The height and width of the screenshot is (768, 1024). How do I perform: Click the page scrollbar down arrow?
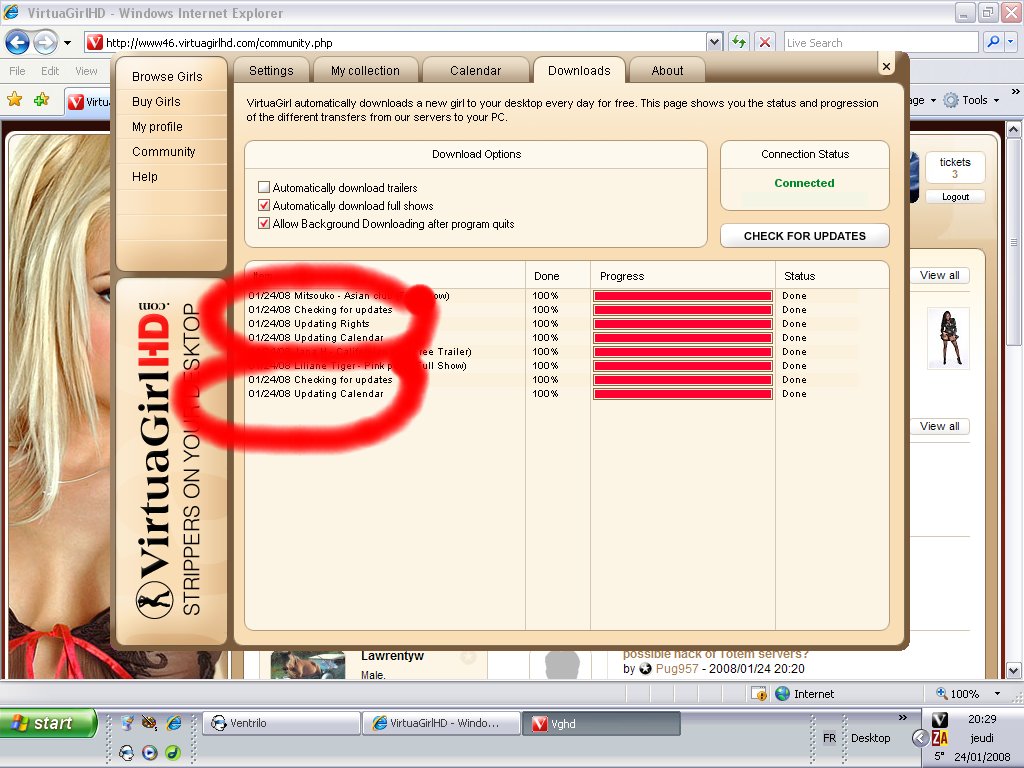pos(1014,670)
